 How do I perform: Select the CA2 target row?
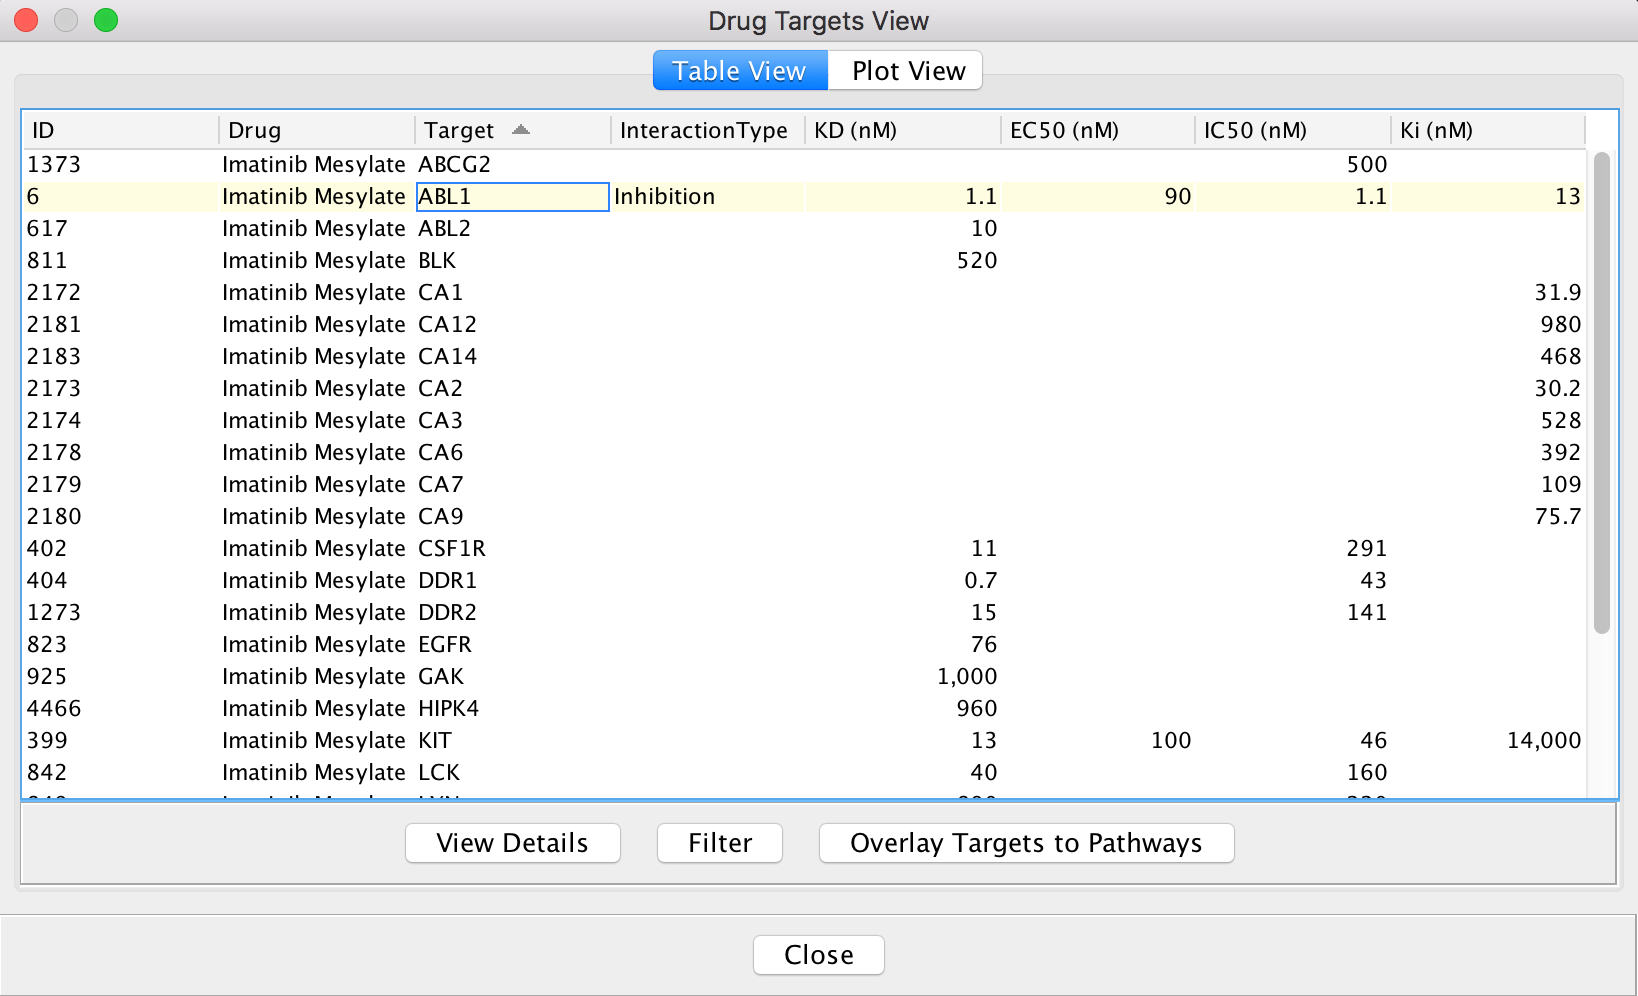pyautogui.click(x=805, y=389)
